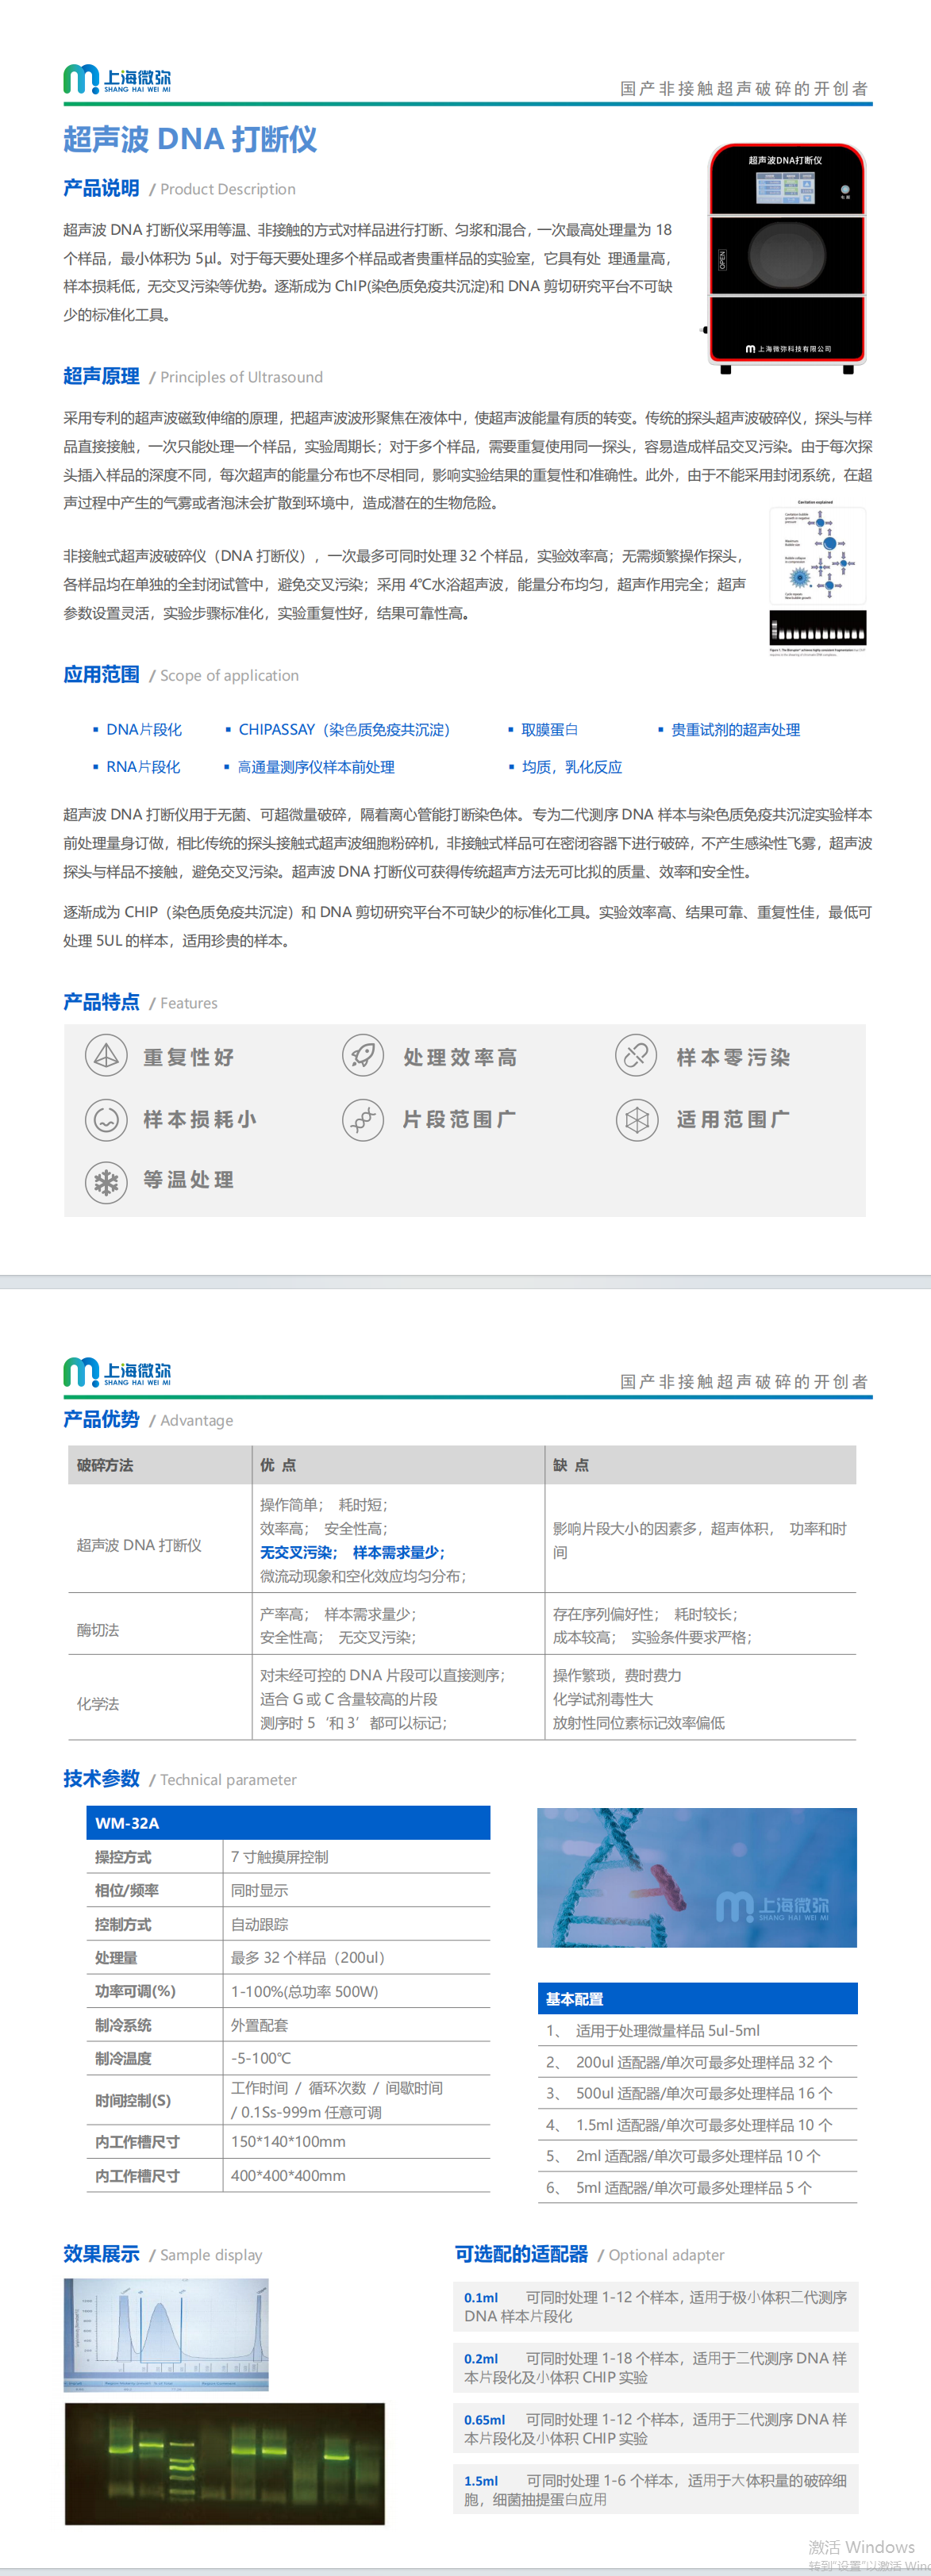Click the WM-32A model header bar

click(x=288, y=1823)
